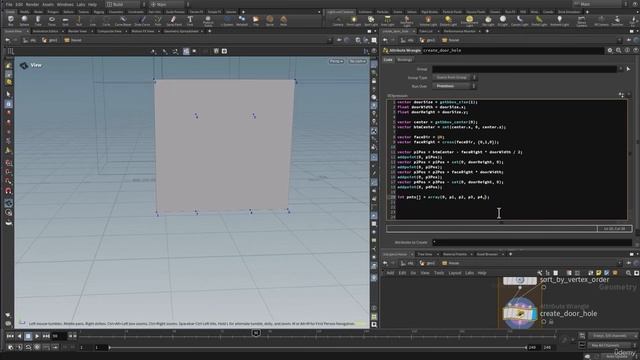Add a Camera from the lights shelf
Viewport: 640px width, 360px height.
[x=338, y=20]
